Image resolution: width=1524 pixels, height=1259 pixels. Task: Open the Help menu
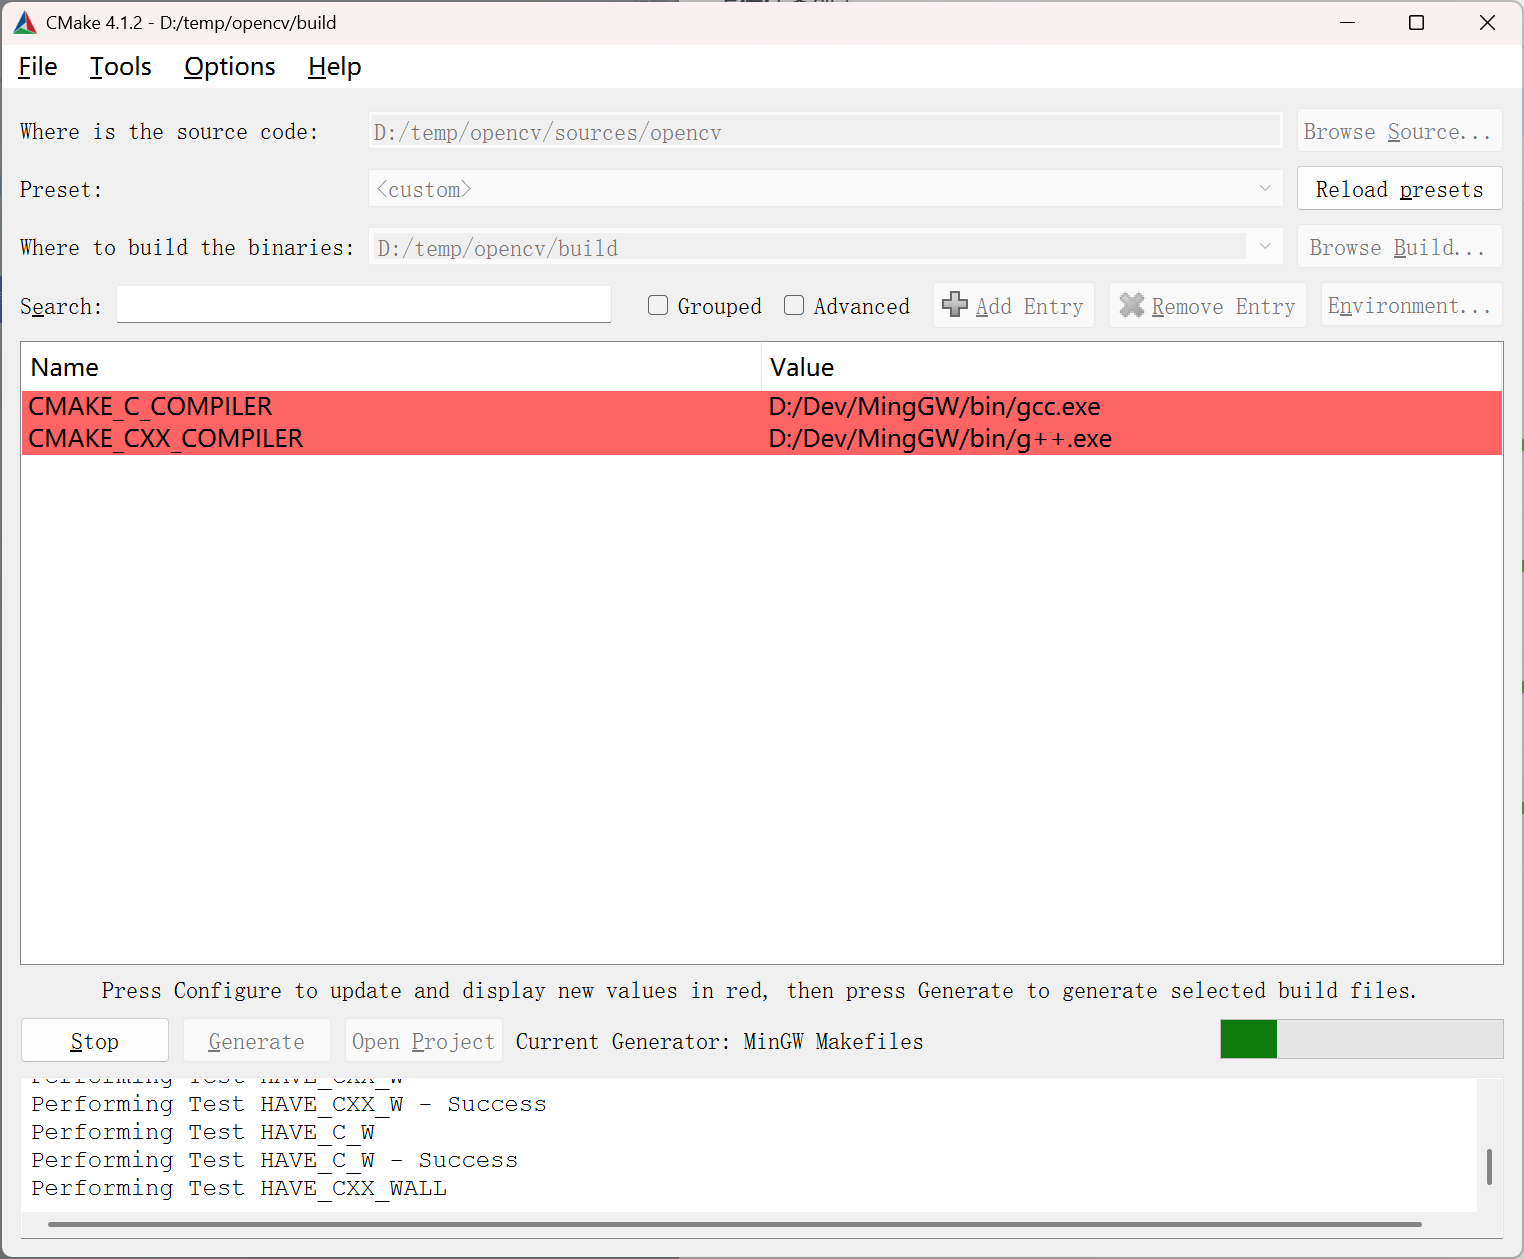pyautogui.click(x=334, y=67)
